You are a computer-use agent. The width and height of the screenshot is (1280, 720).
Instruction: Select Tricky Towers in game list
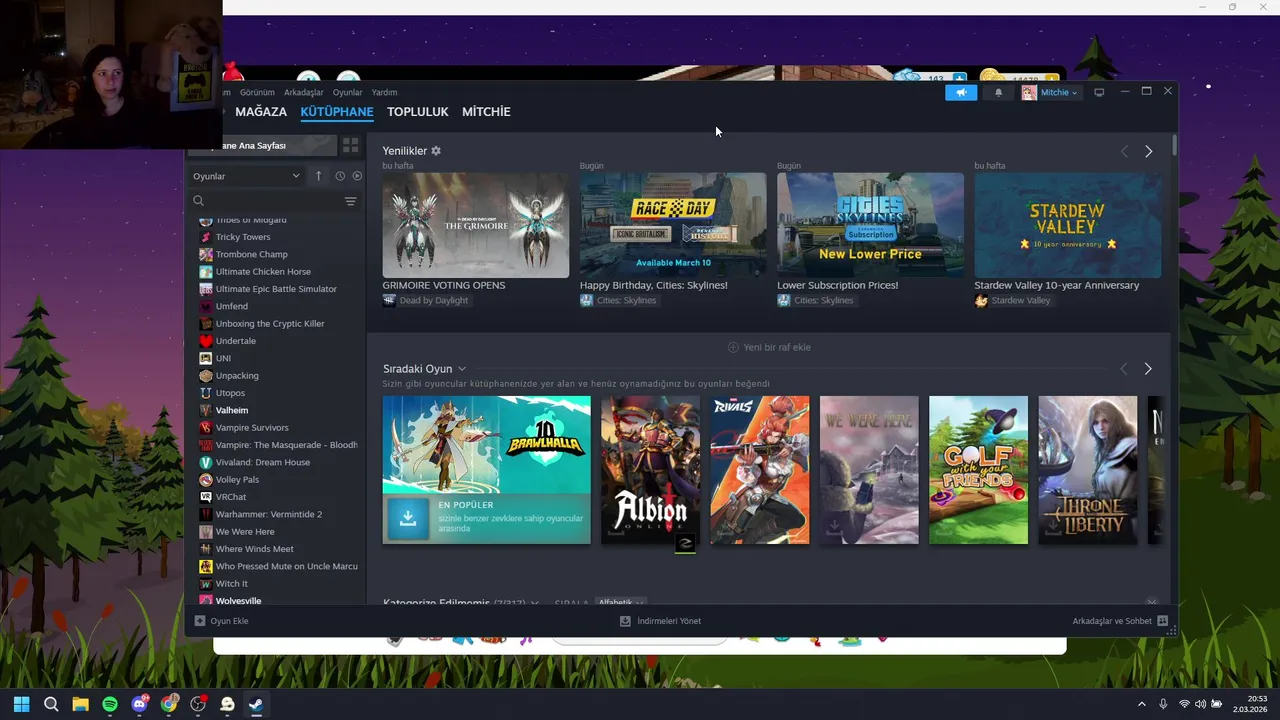pos(243,237)
